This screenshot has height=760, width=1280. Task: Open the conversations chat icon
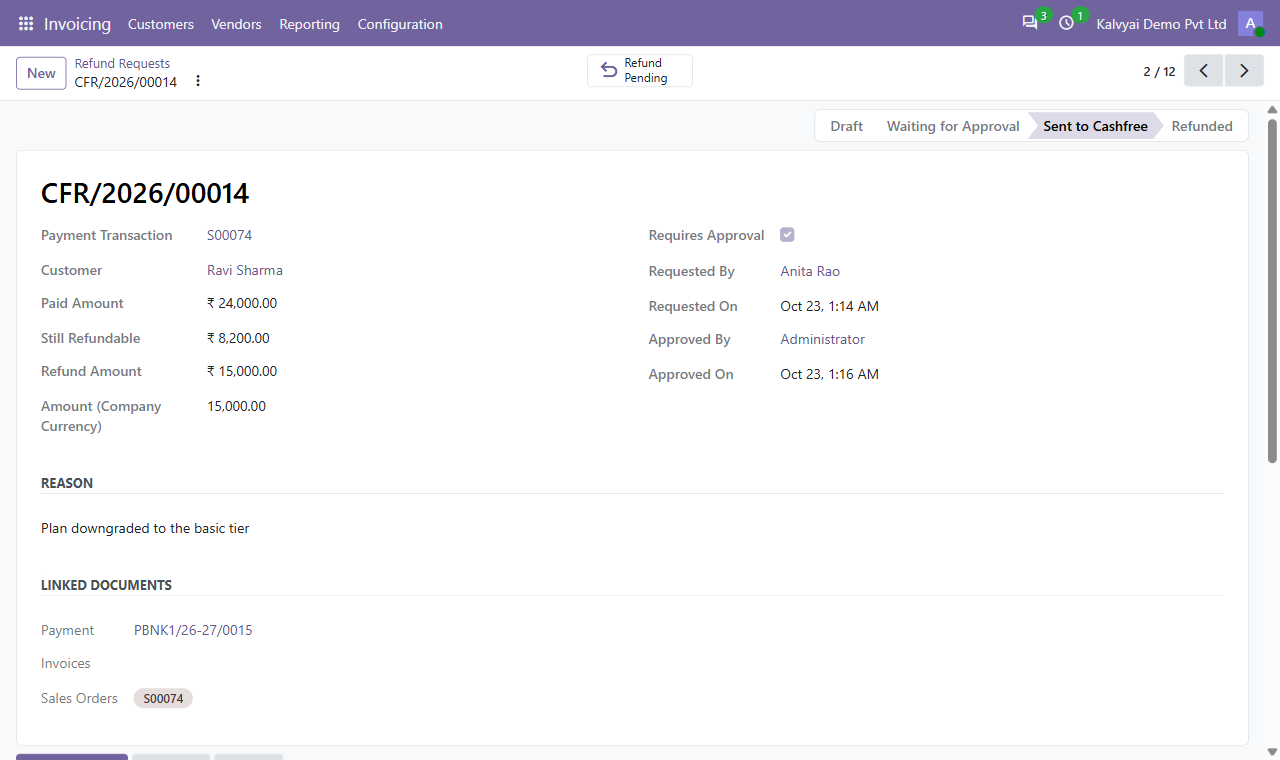click(x=1030, y=23)
